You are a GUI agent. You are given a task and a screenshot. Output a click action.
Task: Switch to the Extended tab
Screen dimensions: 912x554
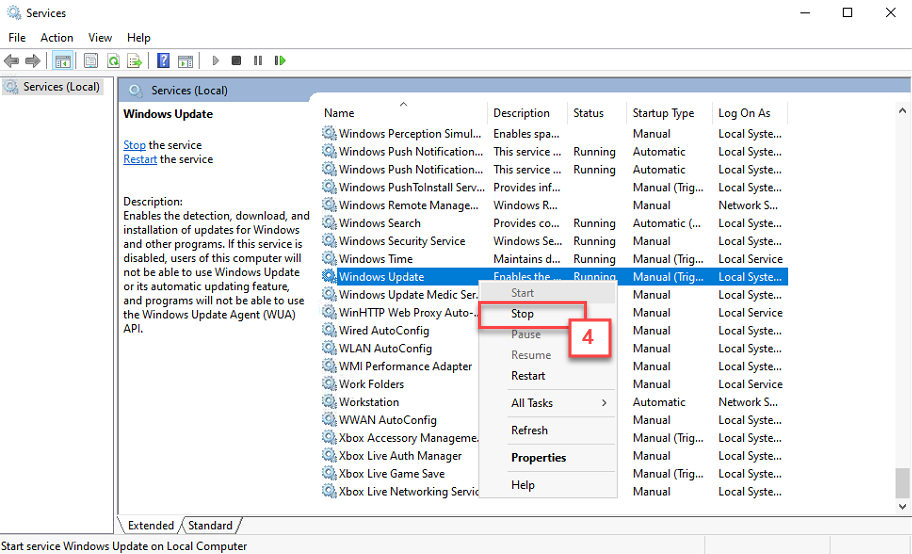coord(151,525)
